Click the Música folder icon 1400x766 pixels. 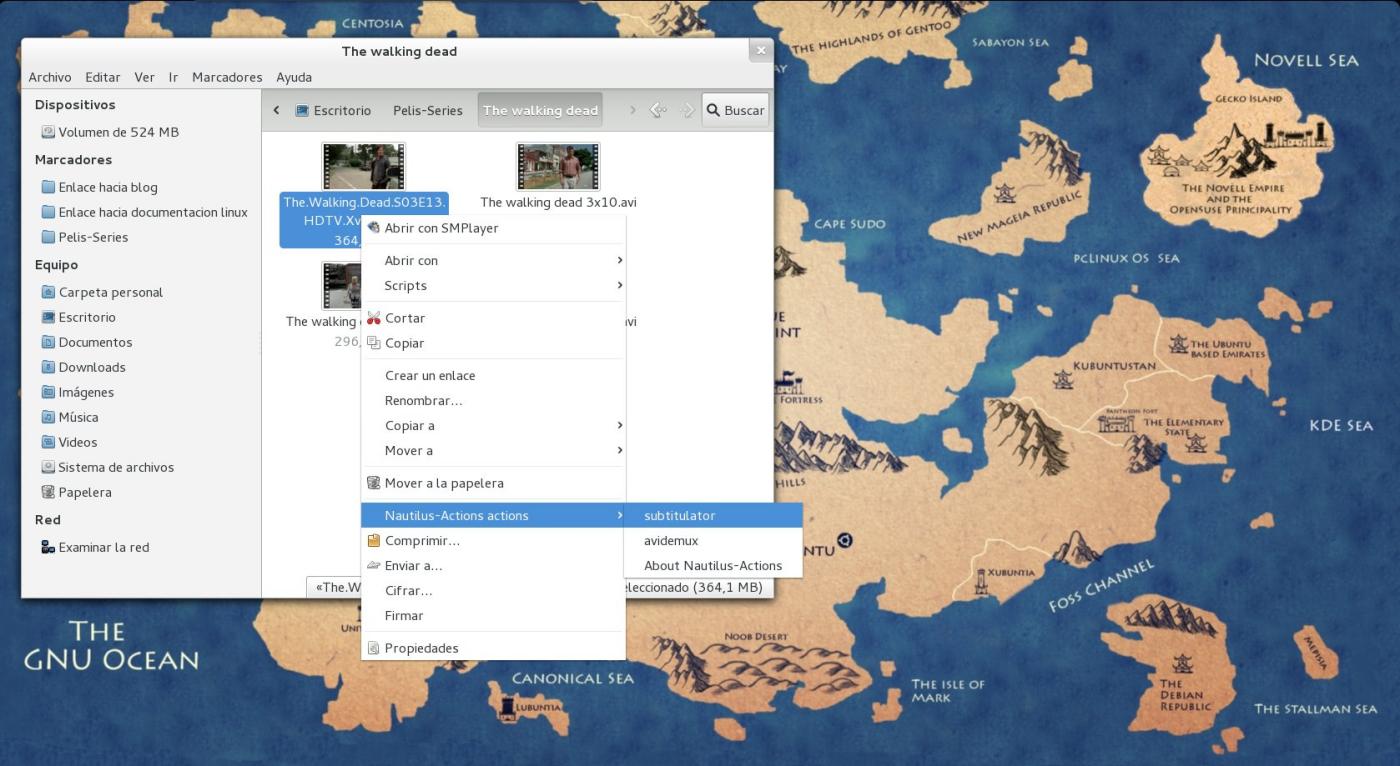coord(48,417)
